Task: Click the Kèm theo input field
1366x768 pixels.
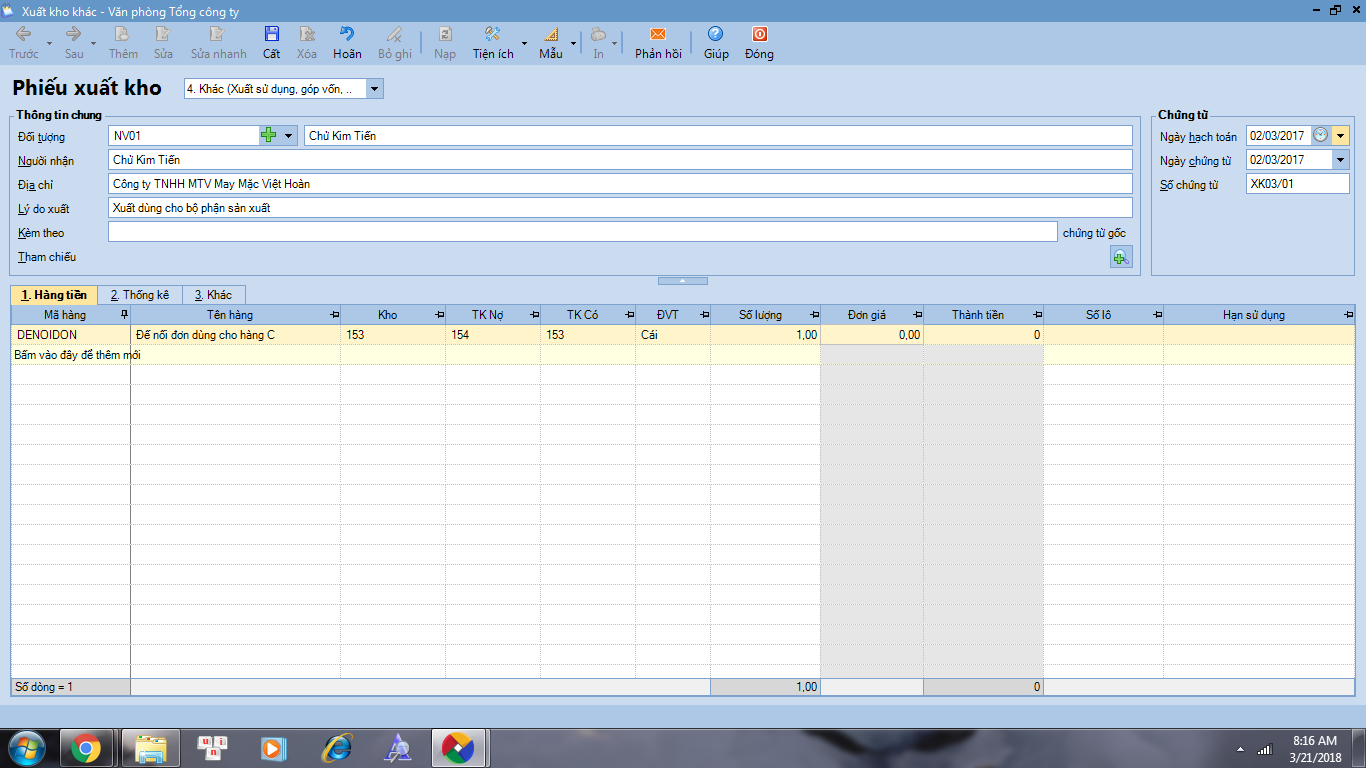Action: (582, 232)
